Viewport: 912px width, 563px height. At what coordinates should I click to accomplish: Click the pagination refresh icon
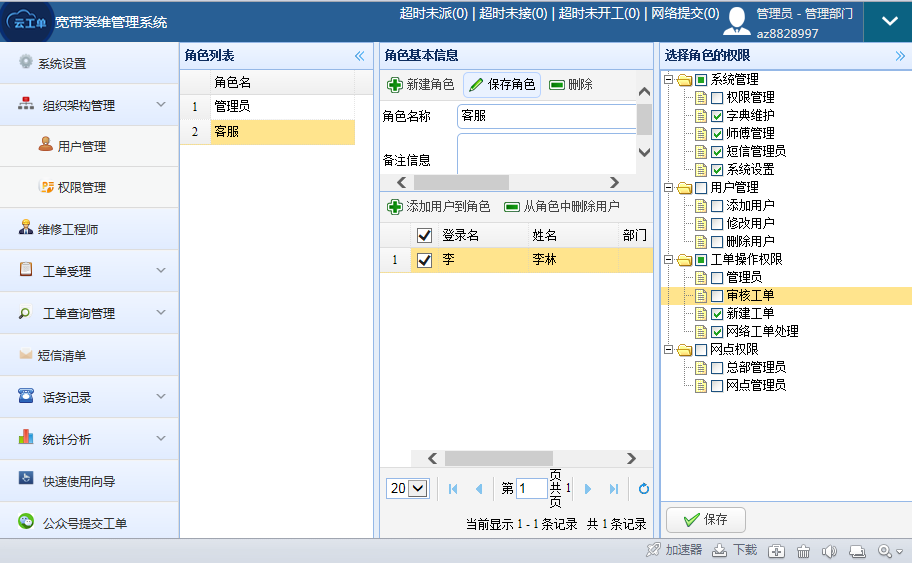643,489
